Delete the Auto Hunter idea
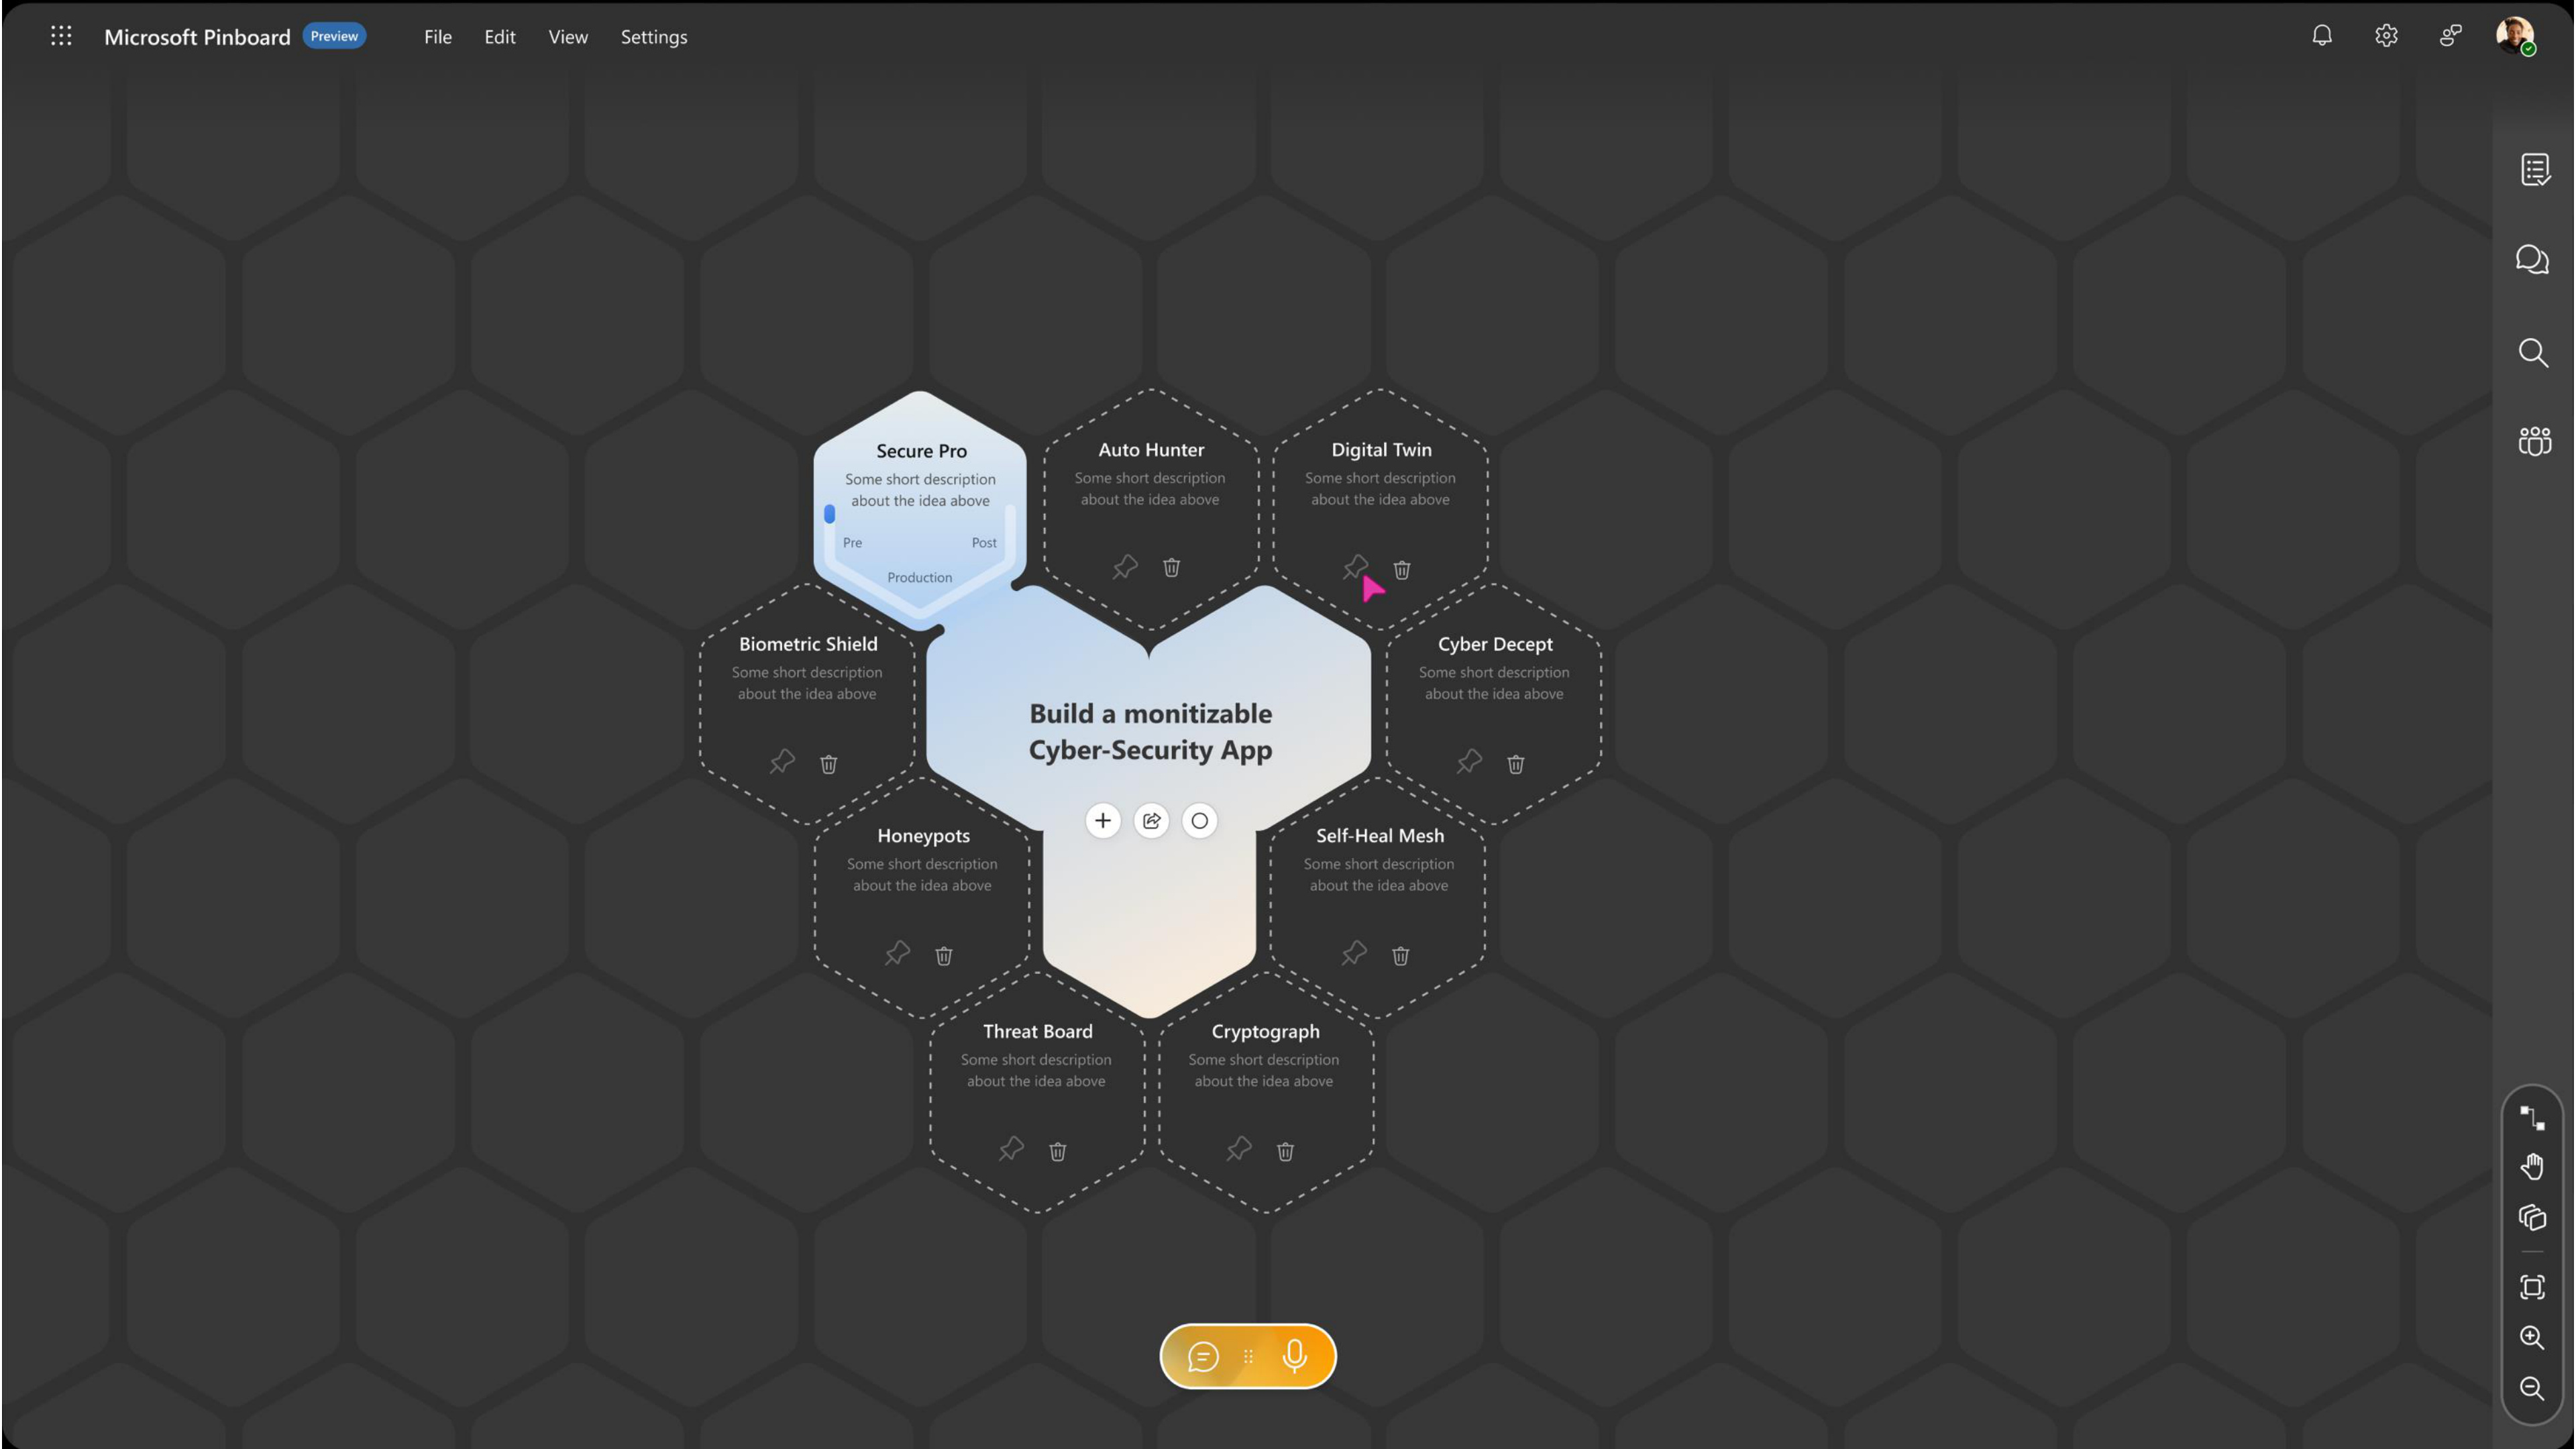The height and width of the screenshot is (1449, 2576). (x=1171, y=568)
